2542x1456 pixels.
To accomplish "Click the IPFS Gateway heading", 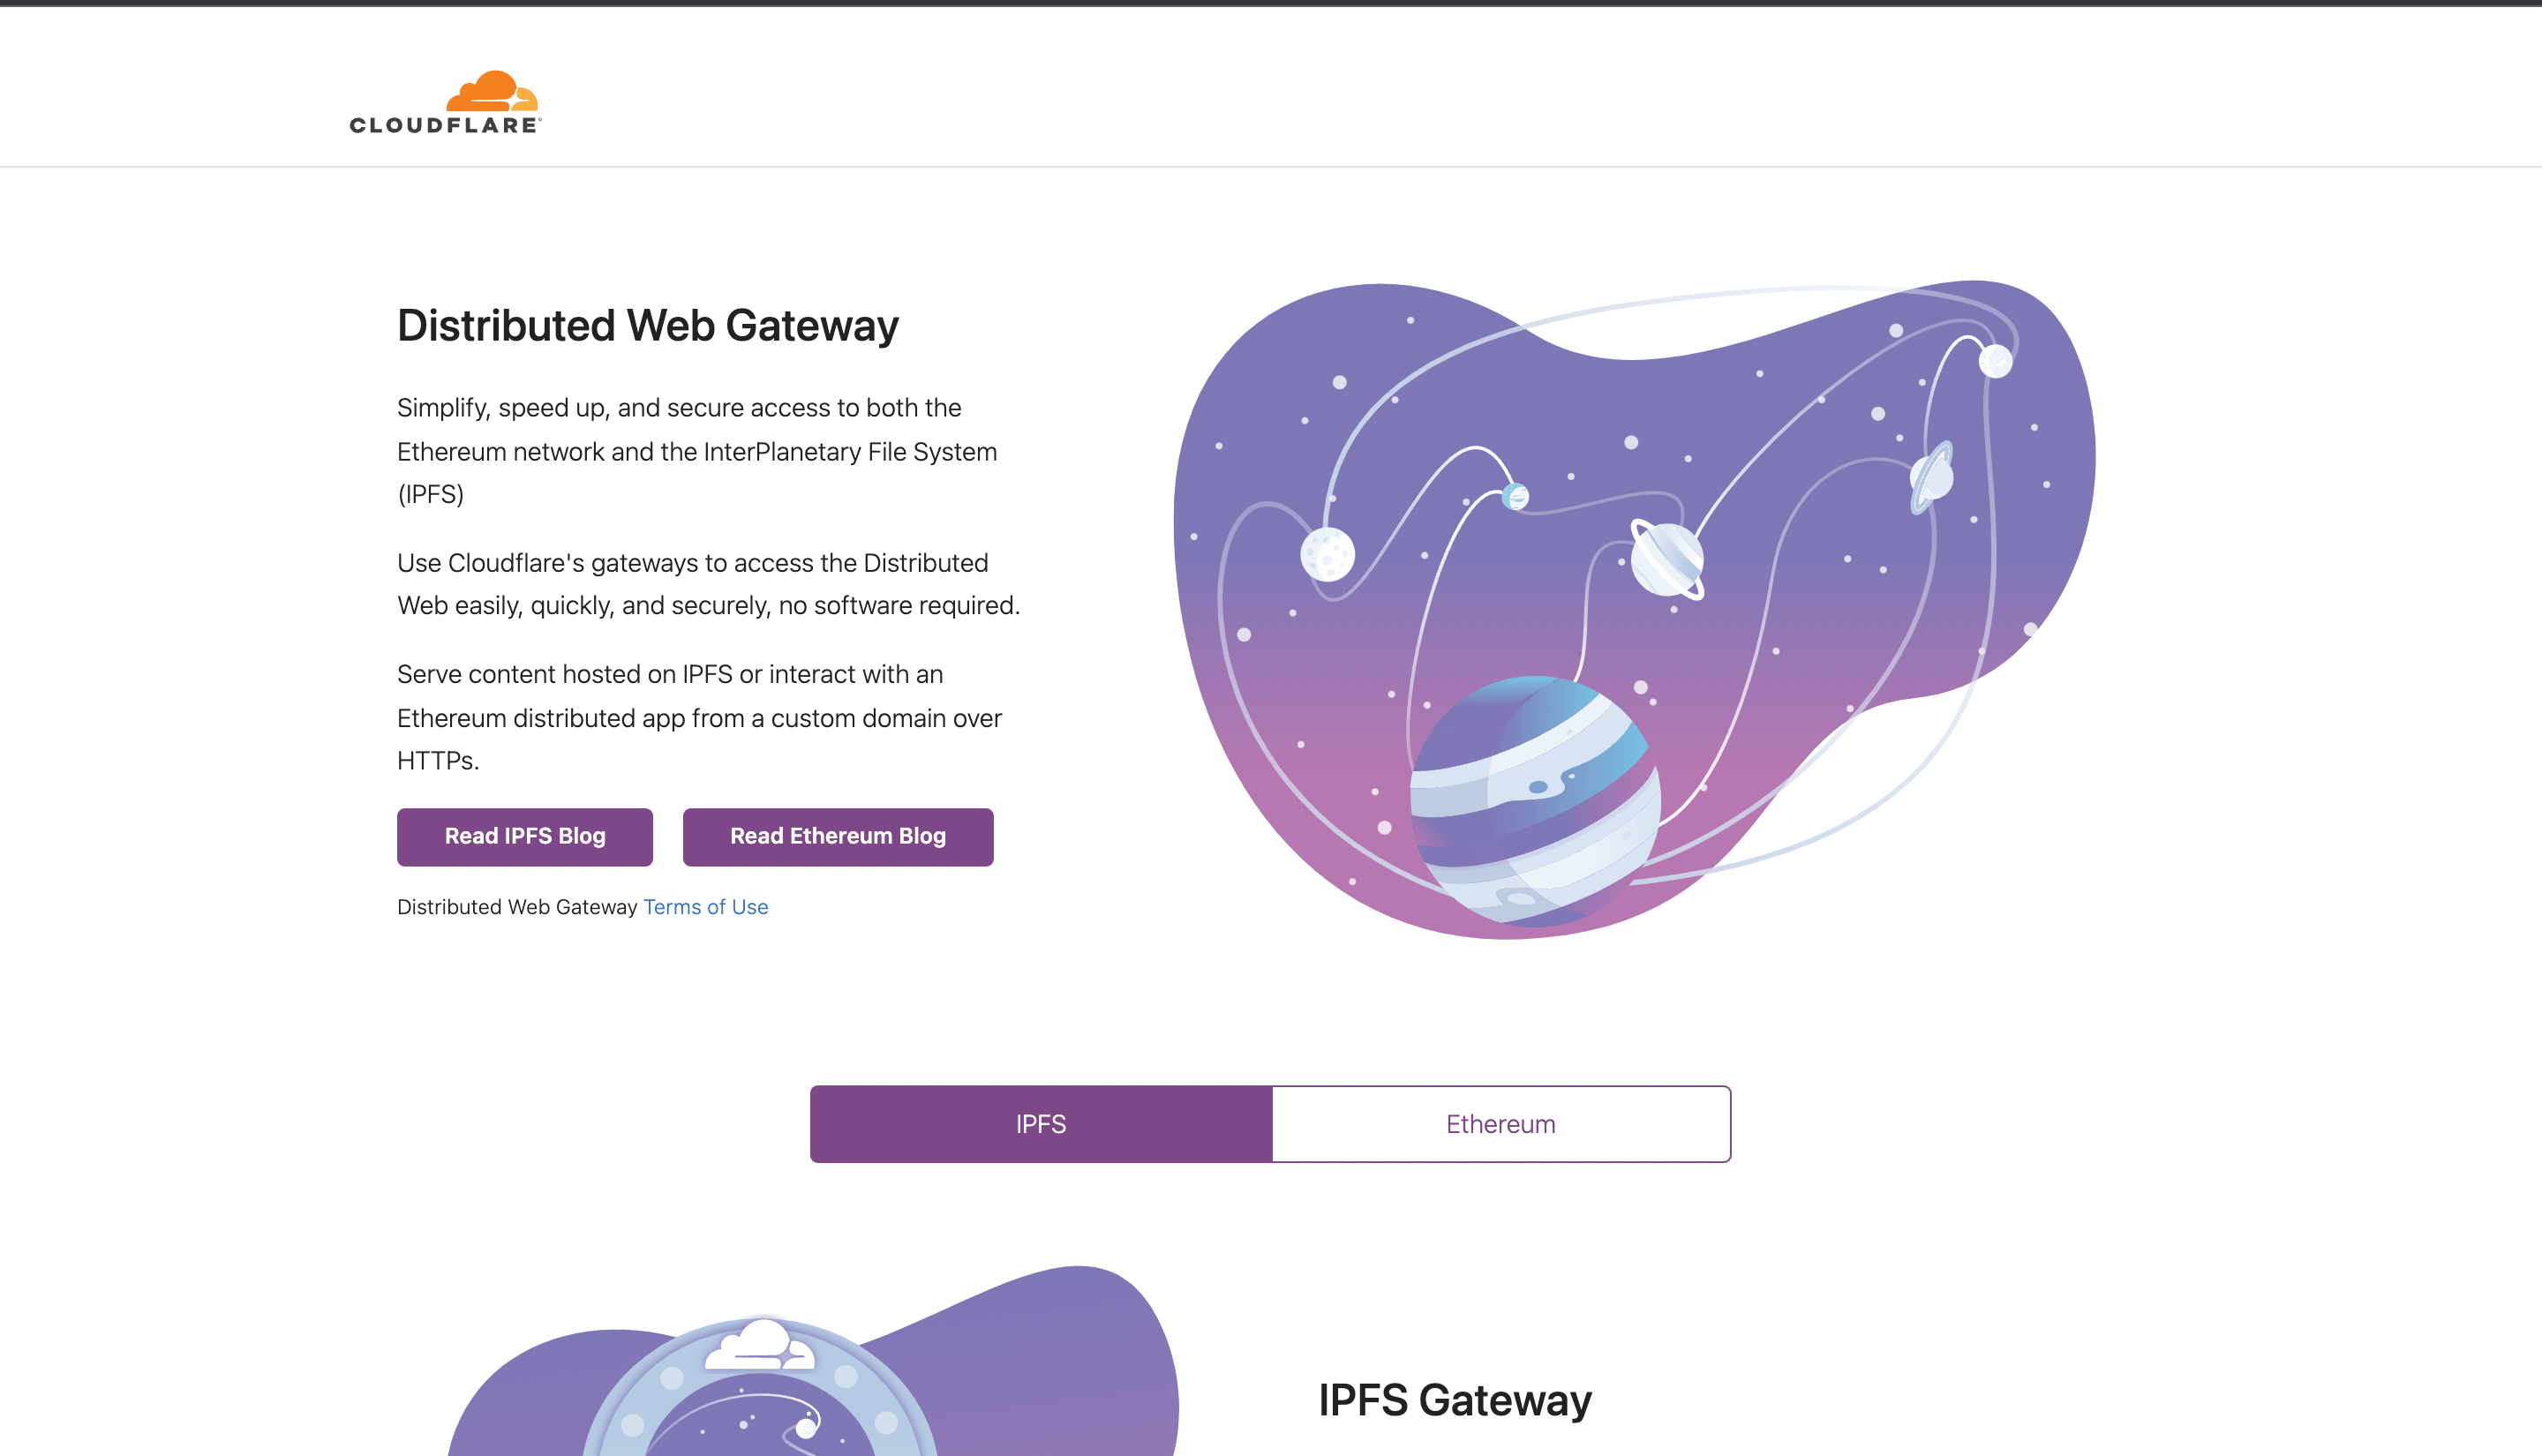I will click(1455, 1400).
